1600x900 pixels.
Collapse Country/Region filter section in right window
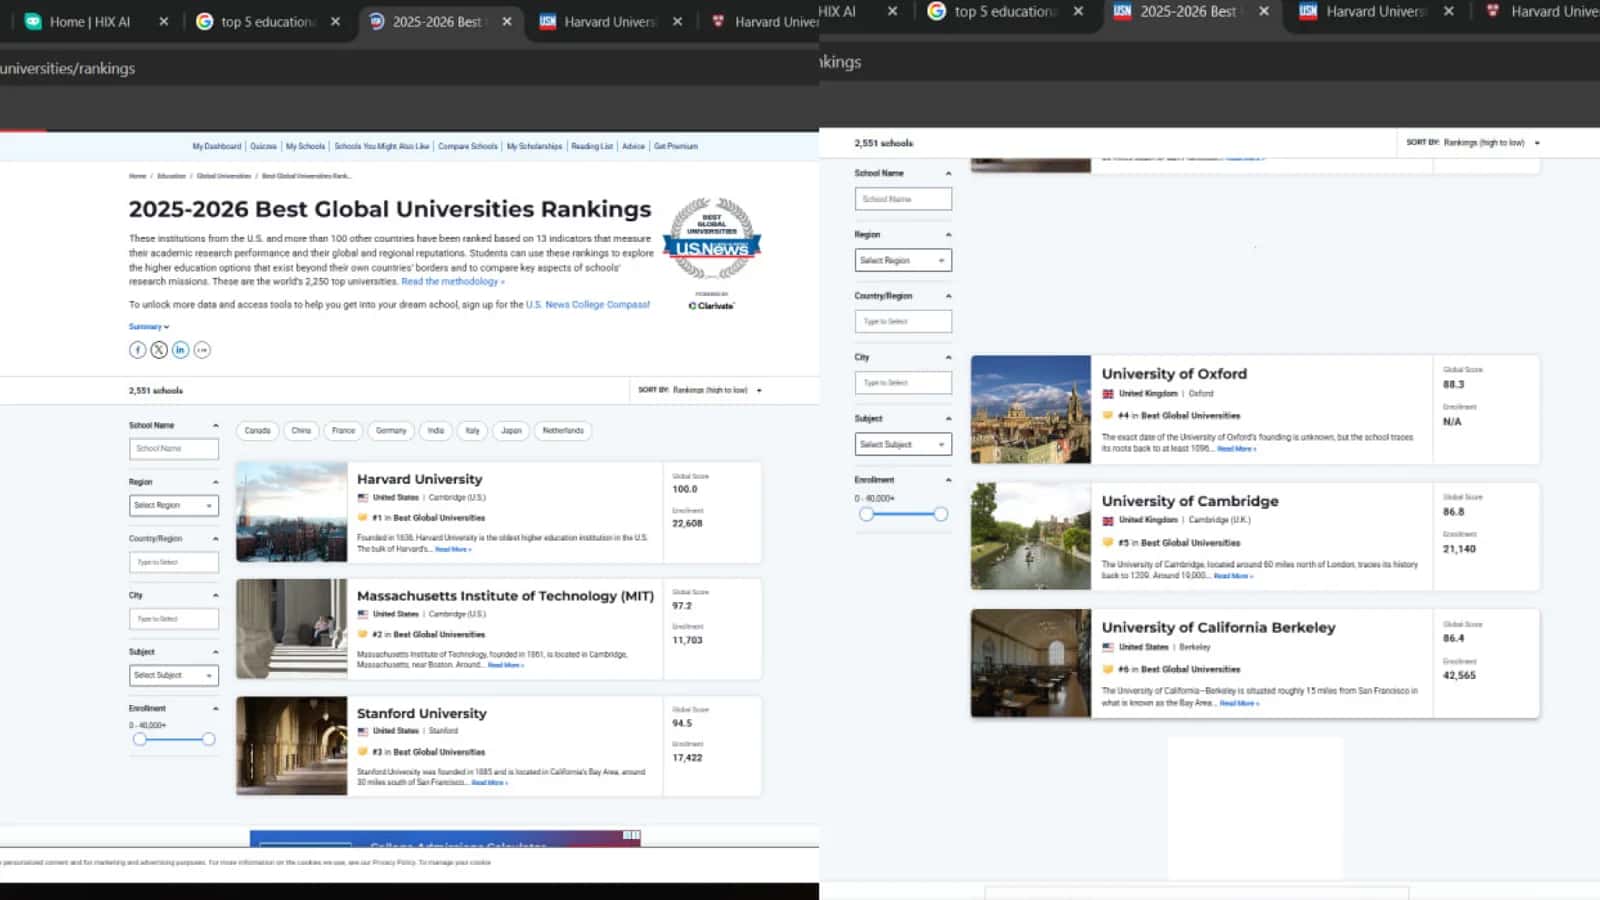[x=948, y=296]
